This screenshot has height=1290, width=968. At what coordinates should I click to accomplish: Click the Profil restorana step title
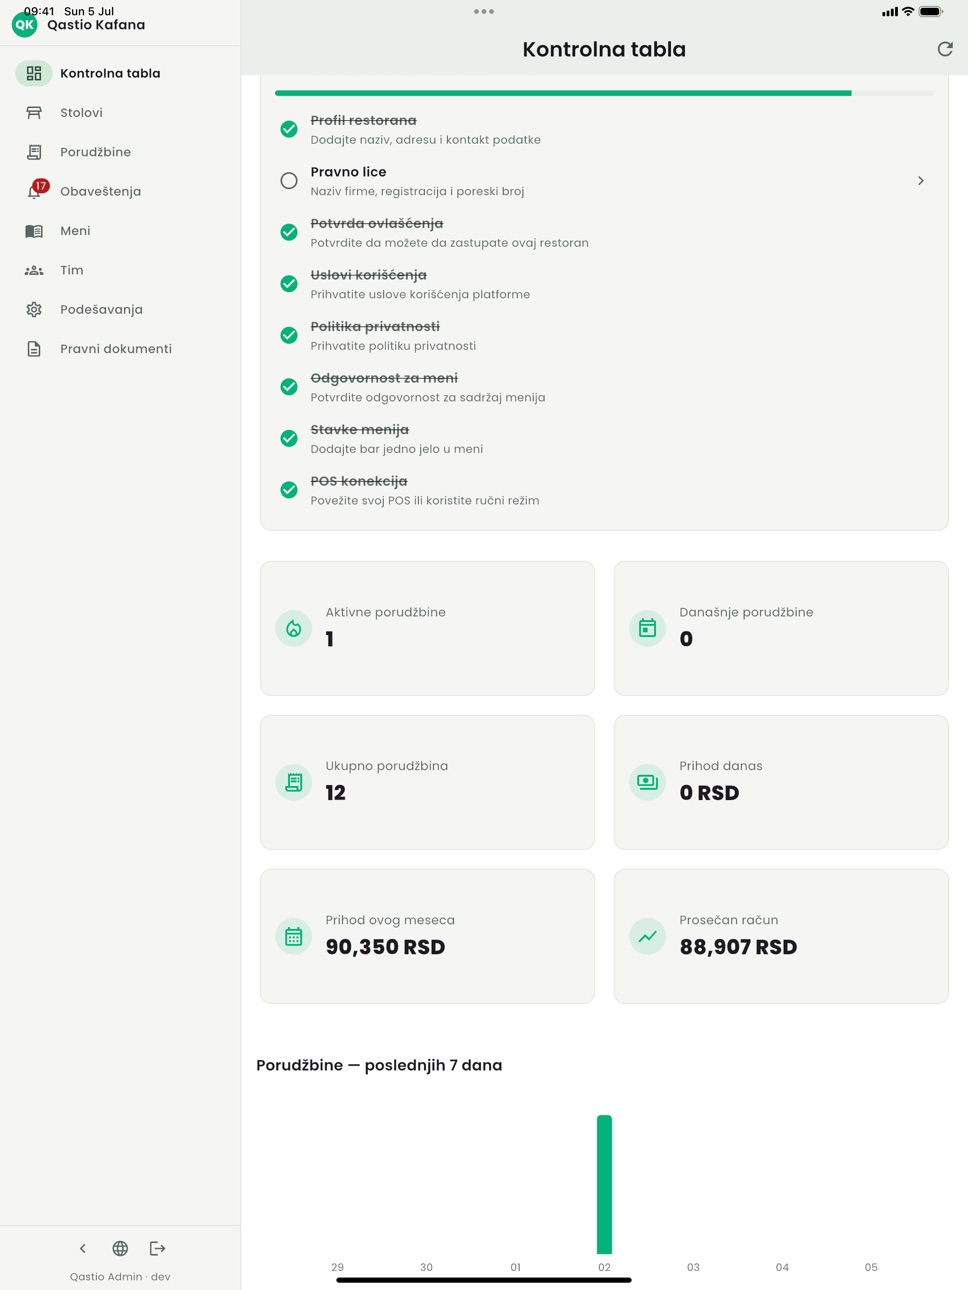click(363, 120)
